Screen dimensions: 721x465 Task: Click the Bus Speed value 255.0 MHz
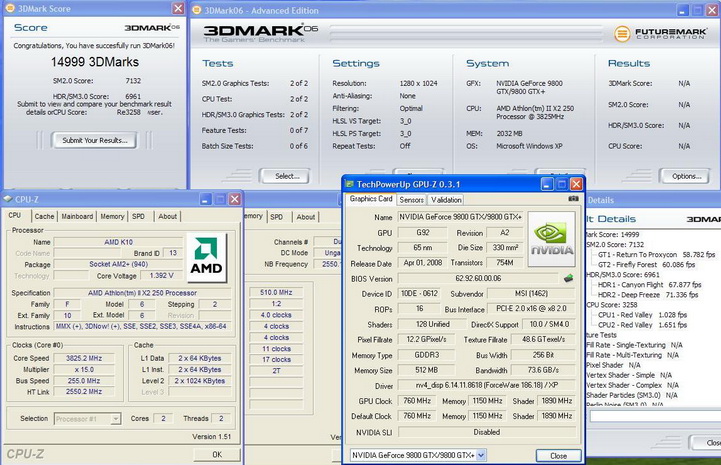click(x=84, y=380)
